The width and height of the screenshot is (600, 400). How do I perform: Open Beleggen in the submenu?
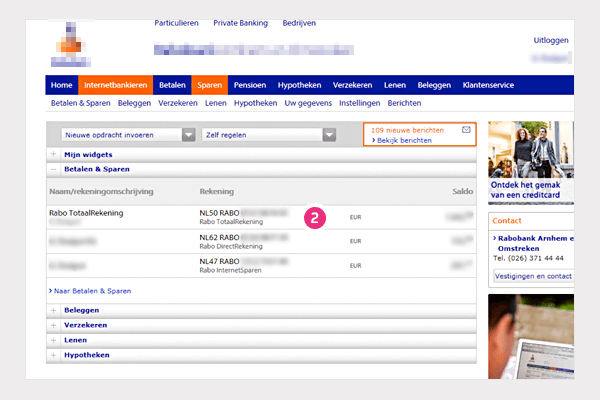[134, 103]
